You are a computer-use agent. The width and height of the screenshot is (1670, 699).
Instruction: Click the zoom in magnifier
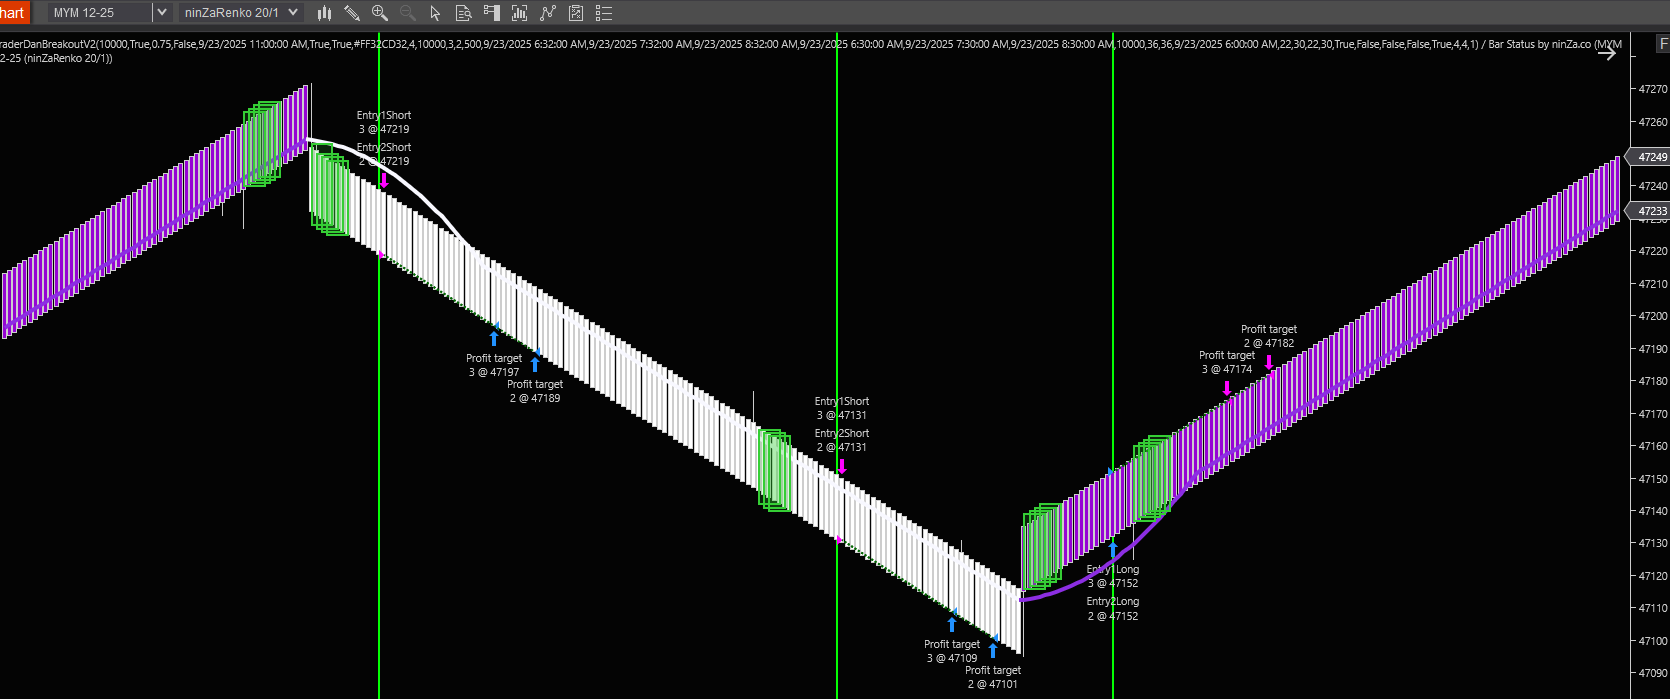[380, 13]
